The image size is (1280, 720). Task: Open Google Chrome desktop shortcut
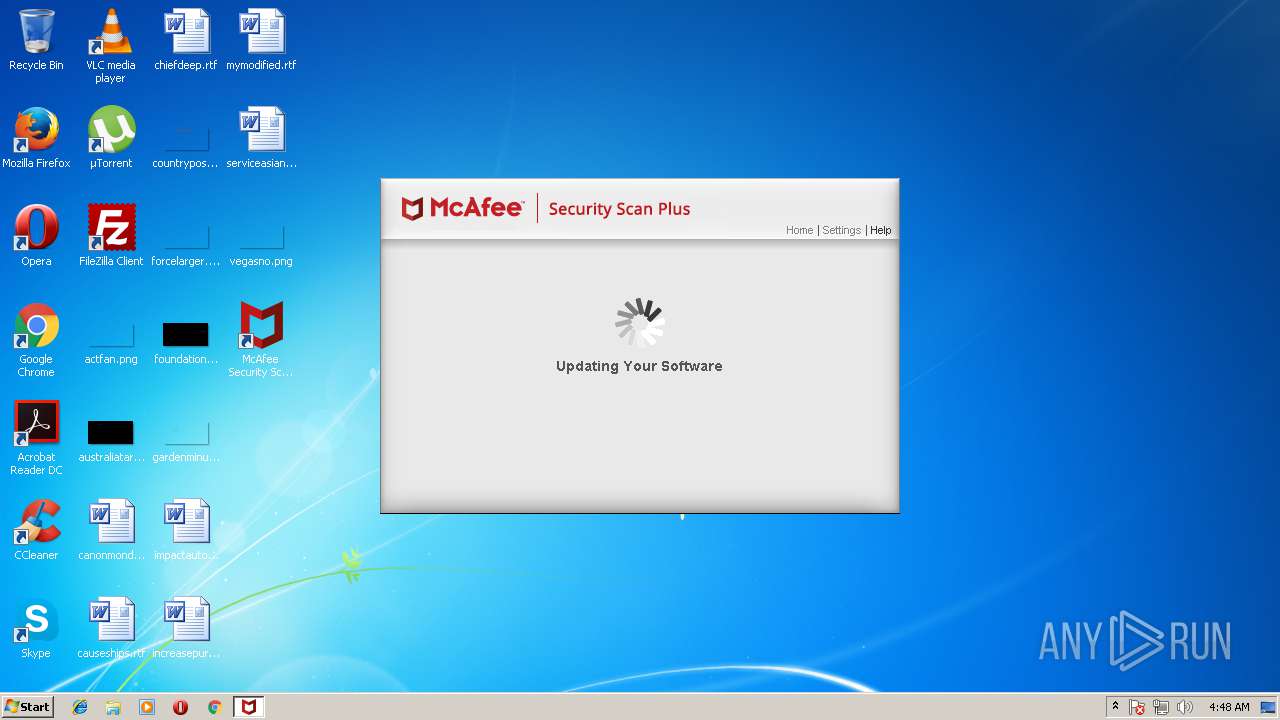[x=36, y=340]
